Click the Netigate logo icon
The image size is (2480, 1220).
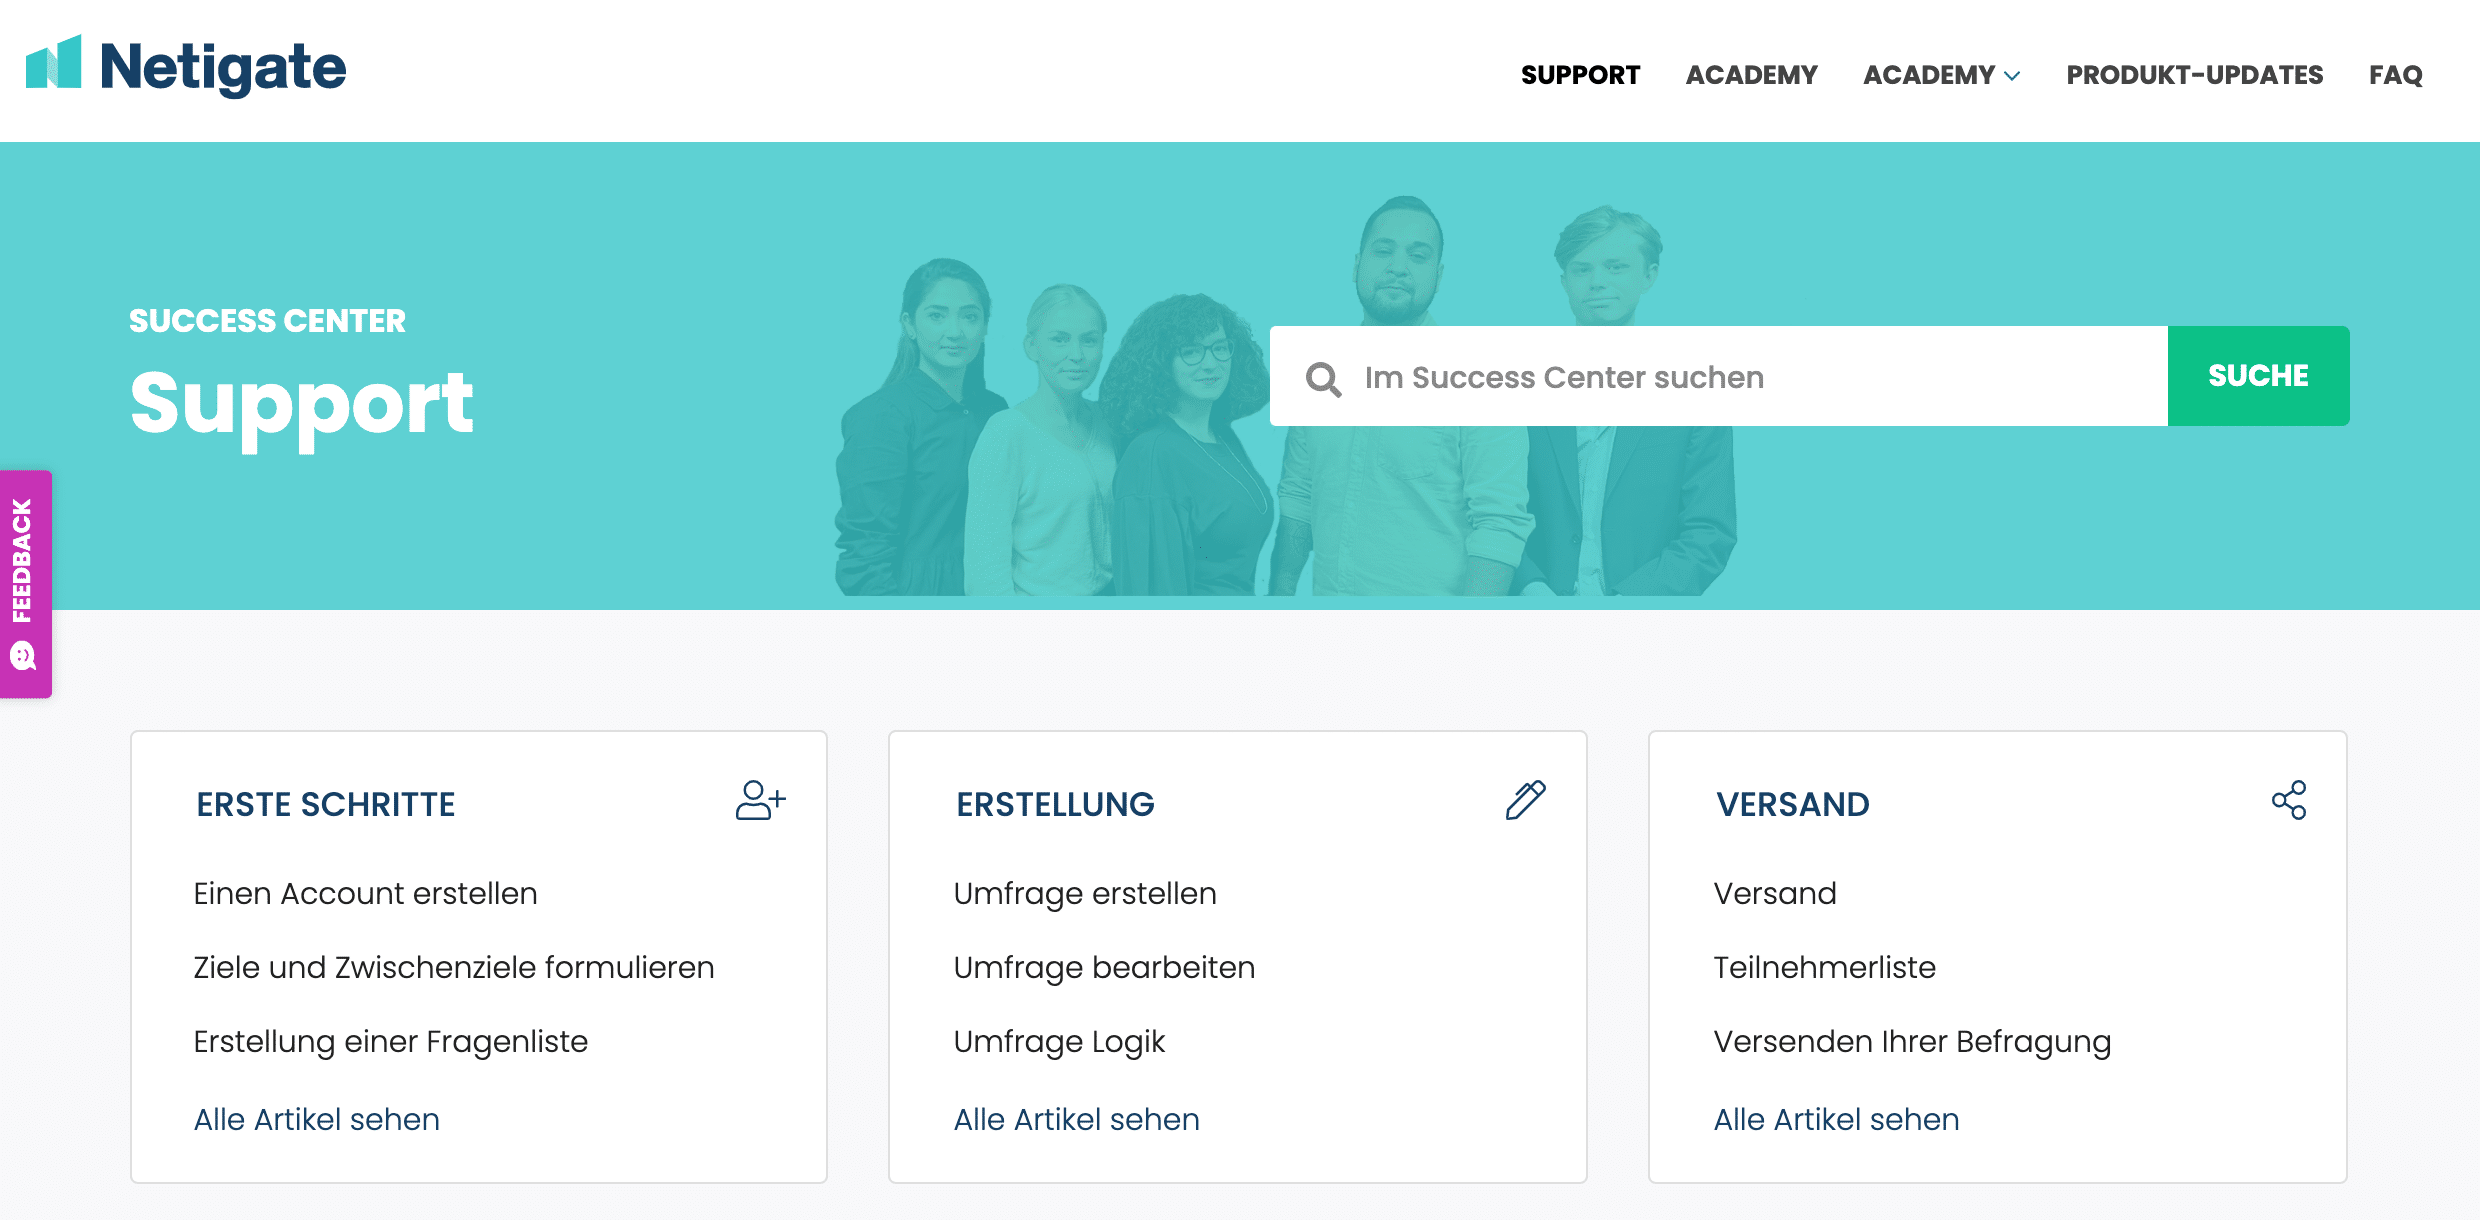pyautogui.click(x=54, y=64)
